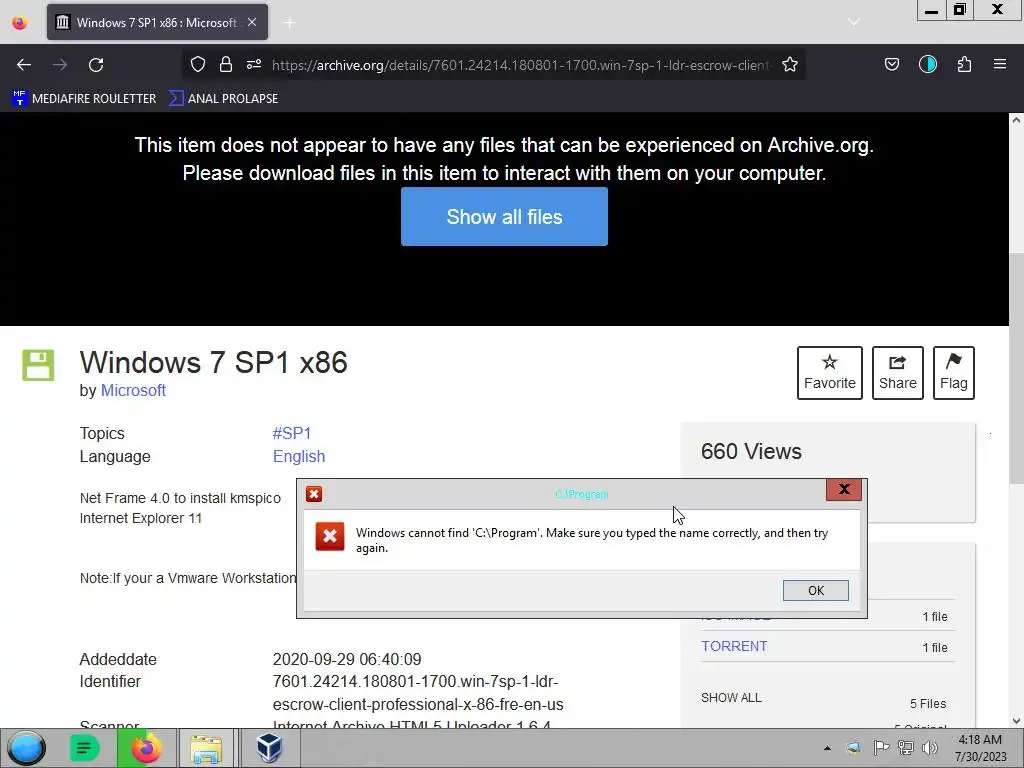The height and width of the screenshot is (768, 1024).
Task: Open the English language link
Action: click(x=298, y=456)
